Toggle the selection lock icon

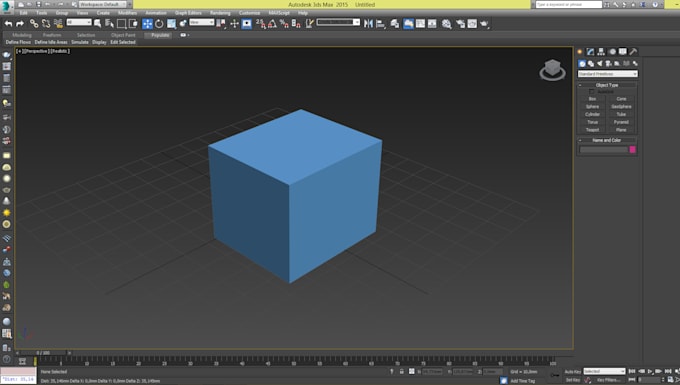click(x=402, y=372)
